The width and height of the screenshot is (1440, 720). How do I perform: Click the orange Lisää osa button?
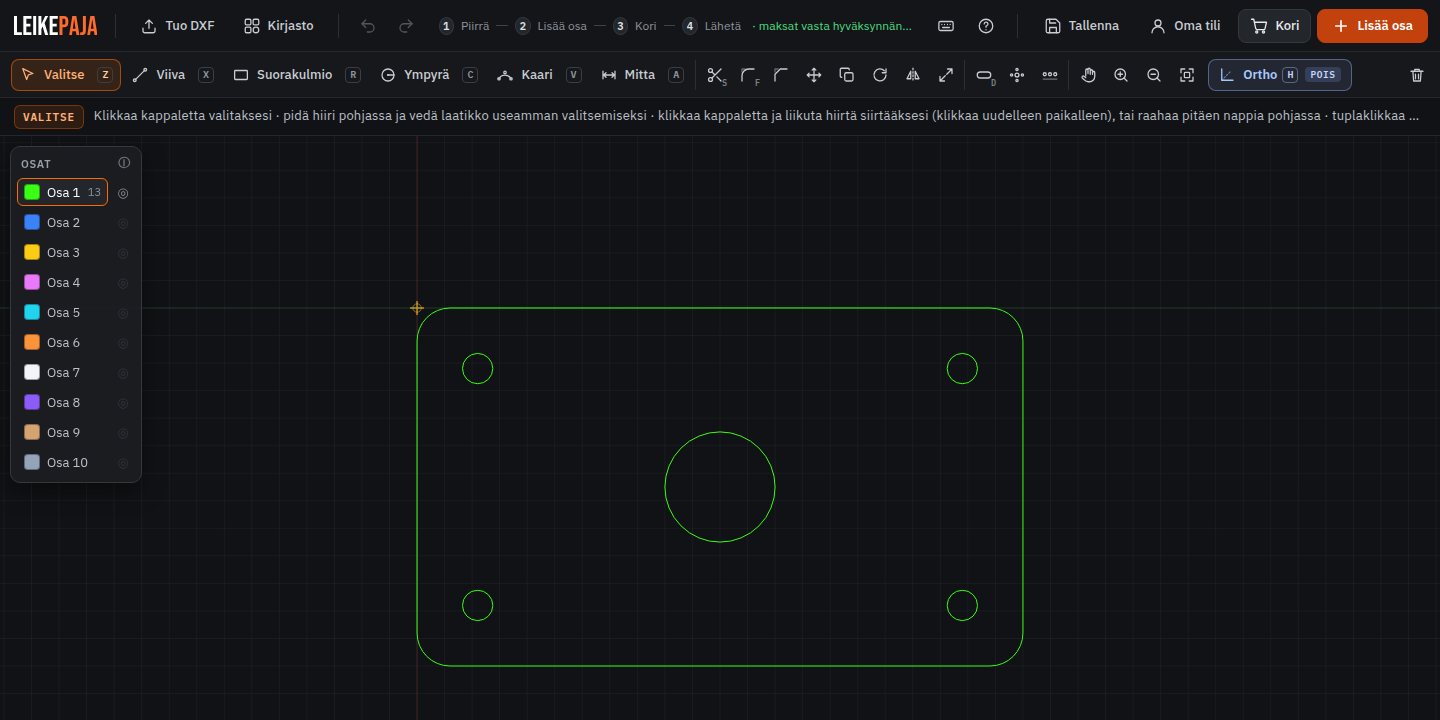(x=1371, y=26)
